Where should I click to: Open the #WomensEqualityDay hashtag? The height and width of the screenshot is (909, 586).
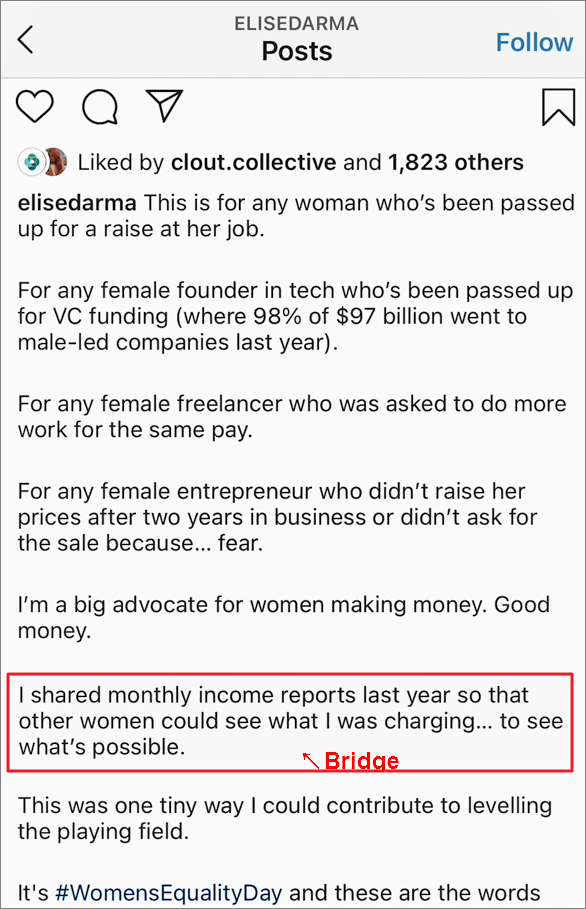169,893
